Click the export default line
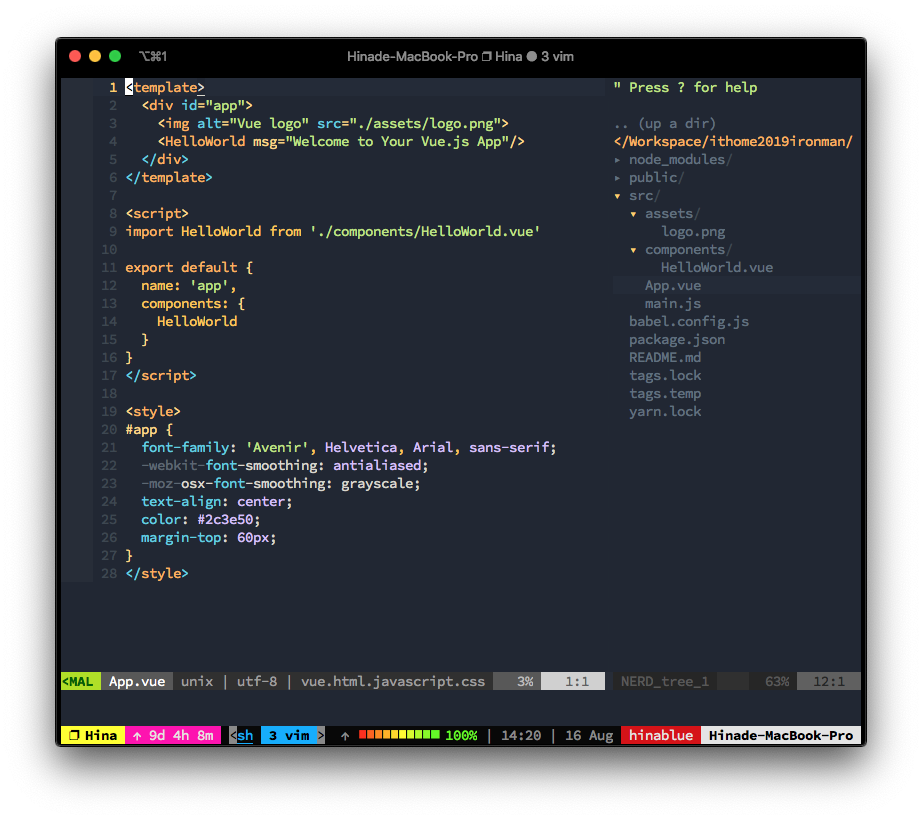The height and width of the screenshot is (820, 922). pos(189,267)
